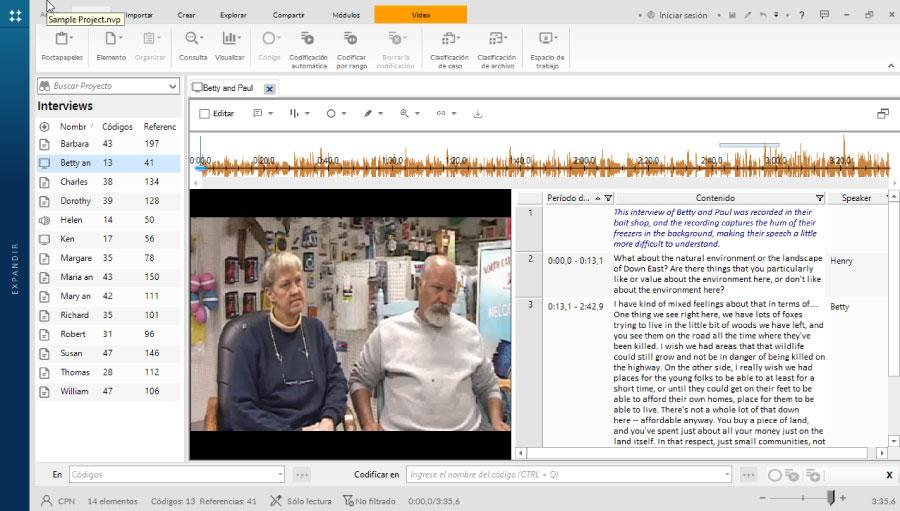
Task: Open the Códigos combo box dropdown
Action: (280, 475)
